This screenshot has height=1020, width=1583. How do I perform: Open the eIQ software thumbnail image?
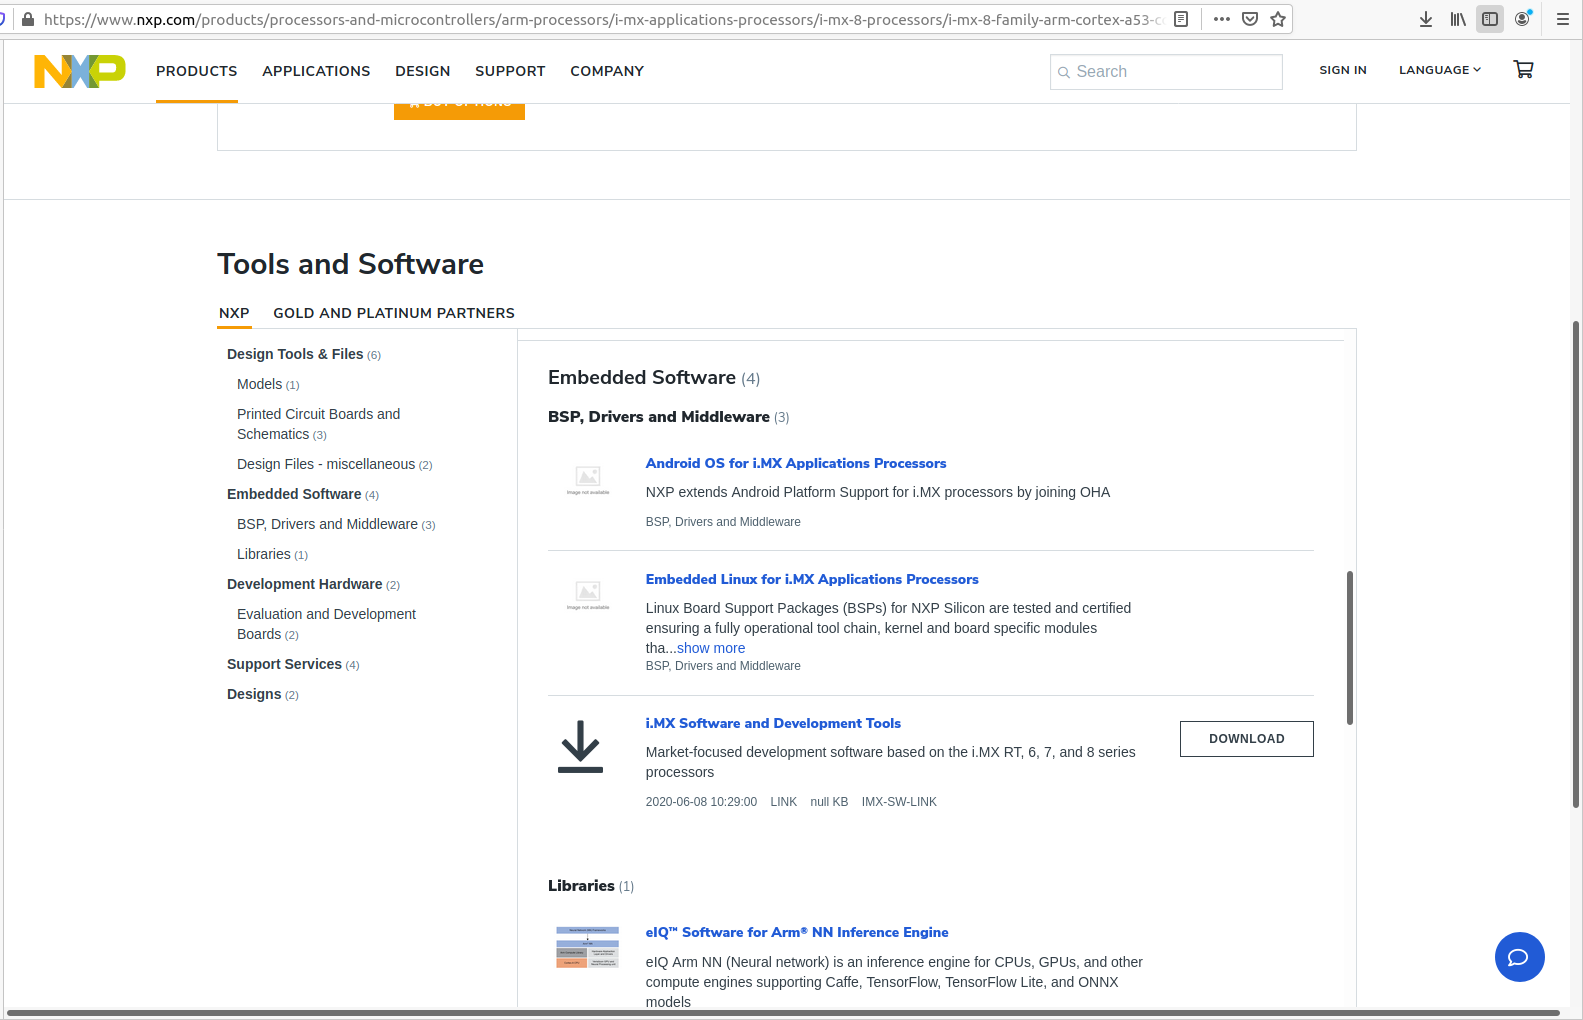tap(588, 947)
